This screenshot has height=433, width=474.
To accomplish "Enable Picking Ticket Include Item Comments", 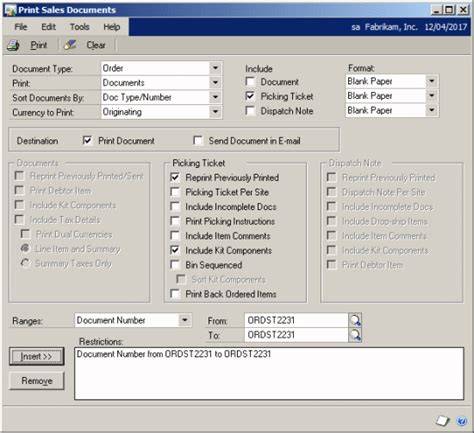I will pyautogui.click(x=175, y=235).
